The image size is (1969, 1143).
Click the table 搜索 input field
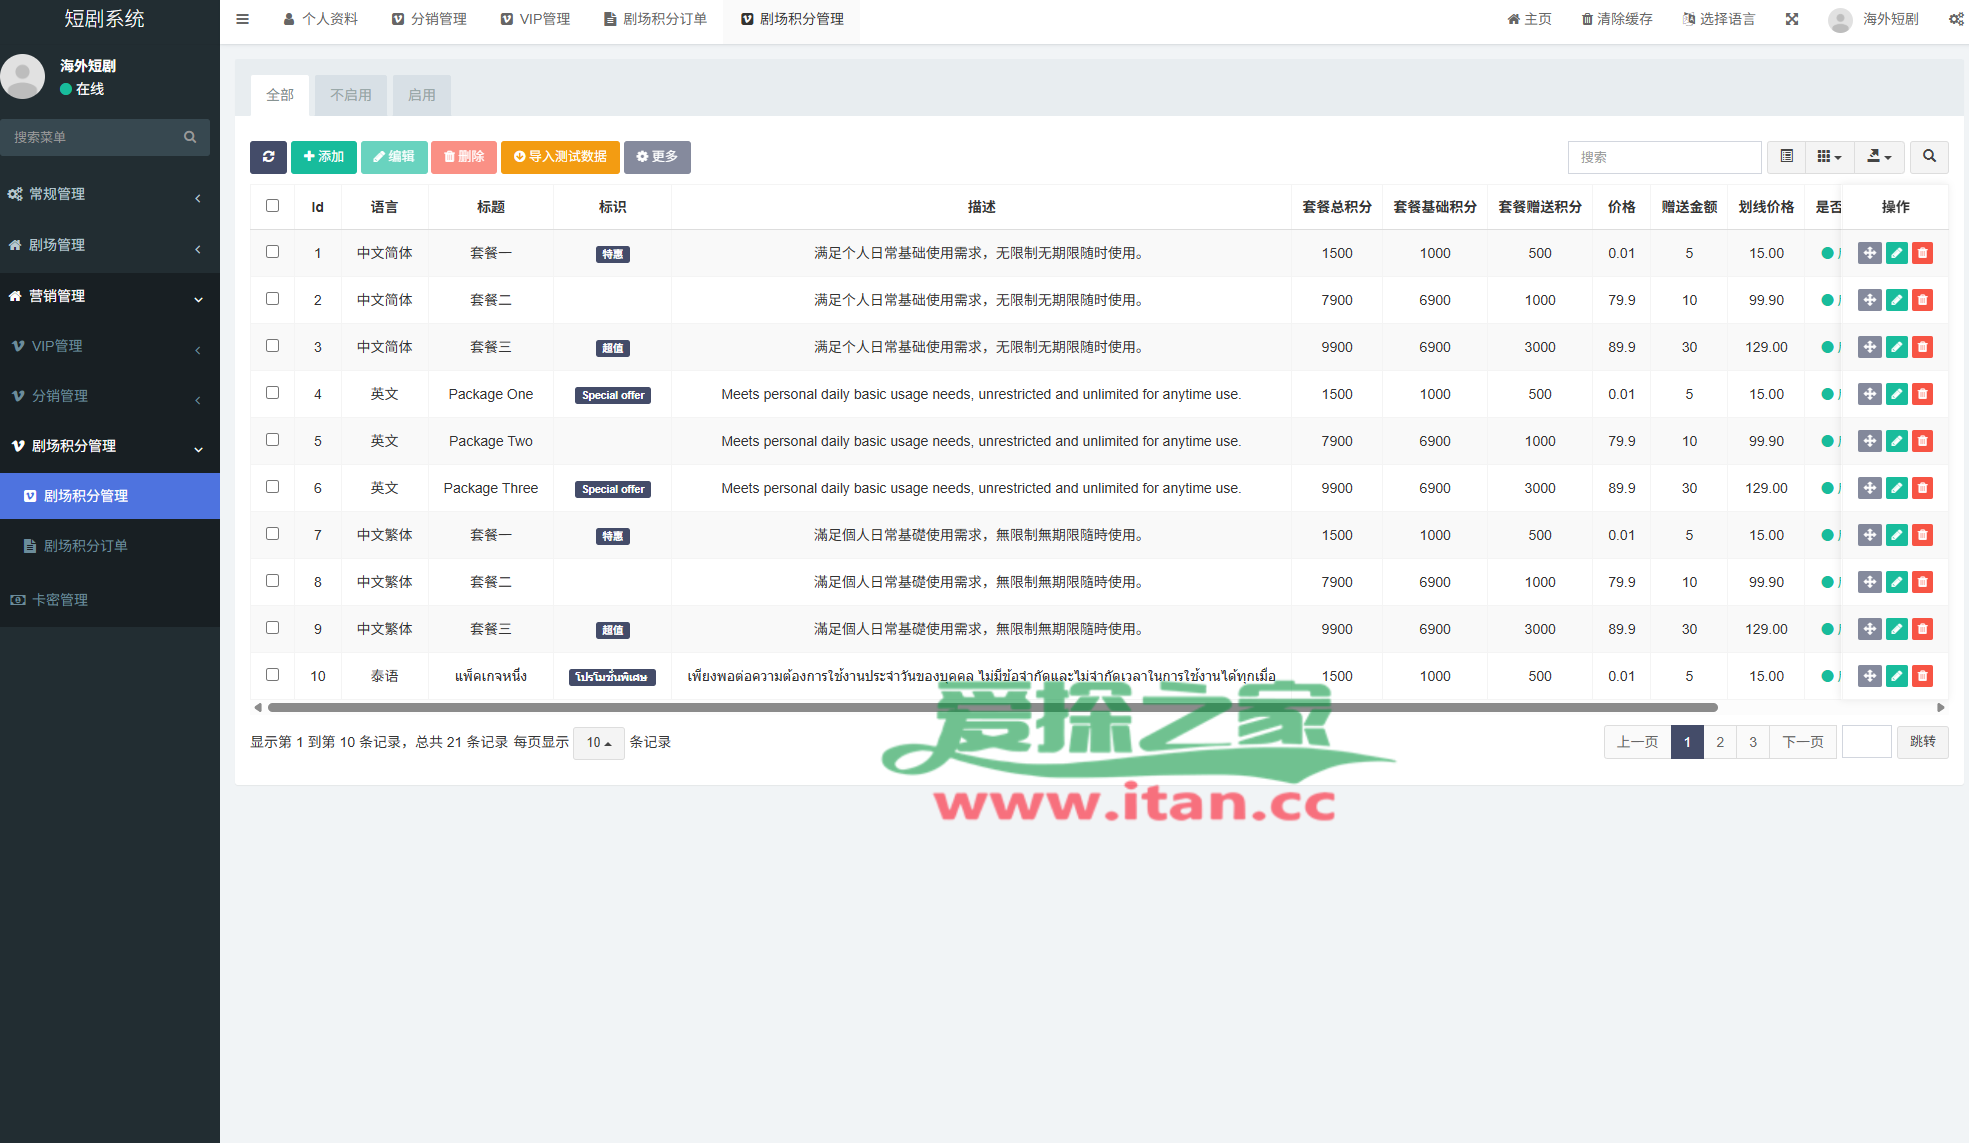click(1664, 157)
